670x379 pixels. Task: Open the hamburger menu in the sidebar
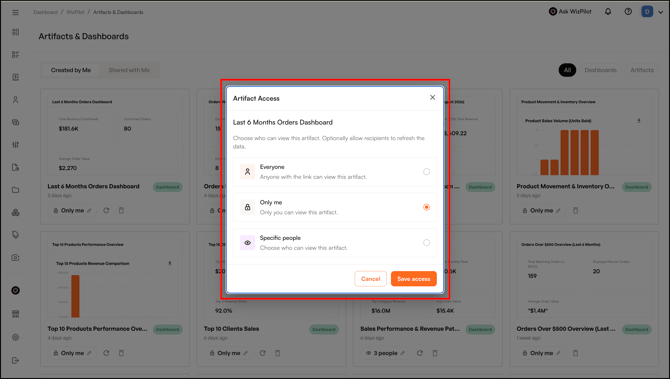pos(15,12)
